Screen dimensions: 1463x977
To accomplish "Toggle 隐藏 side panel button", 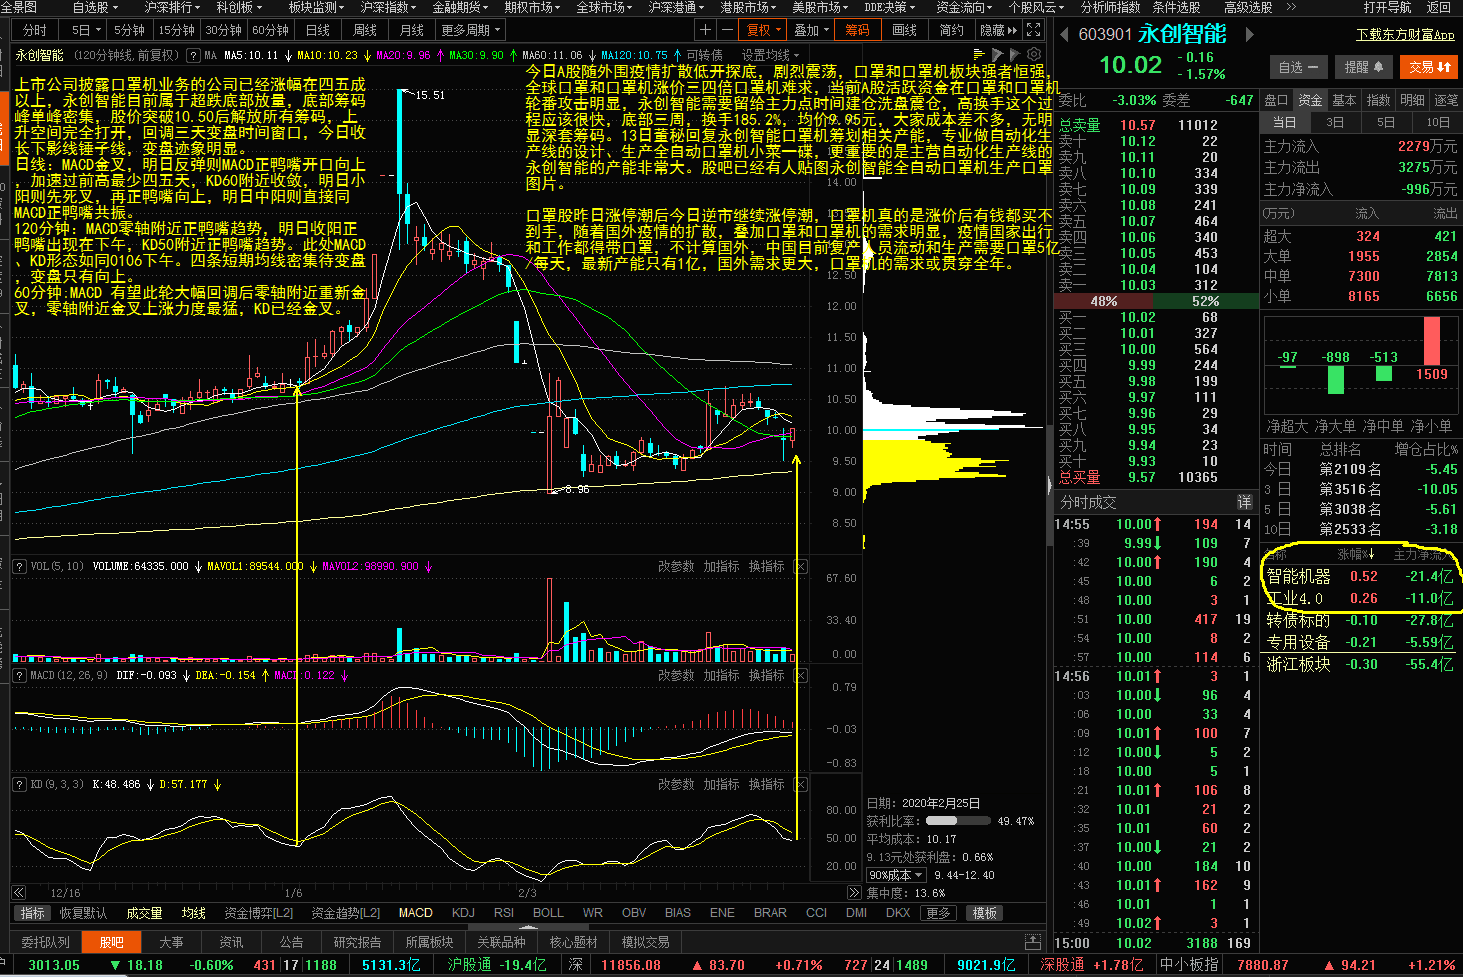I will (998, 30).
